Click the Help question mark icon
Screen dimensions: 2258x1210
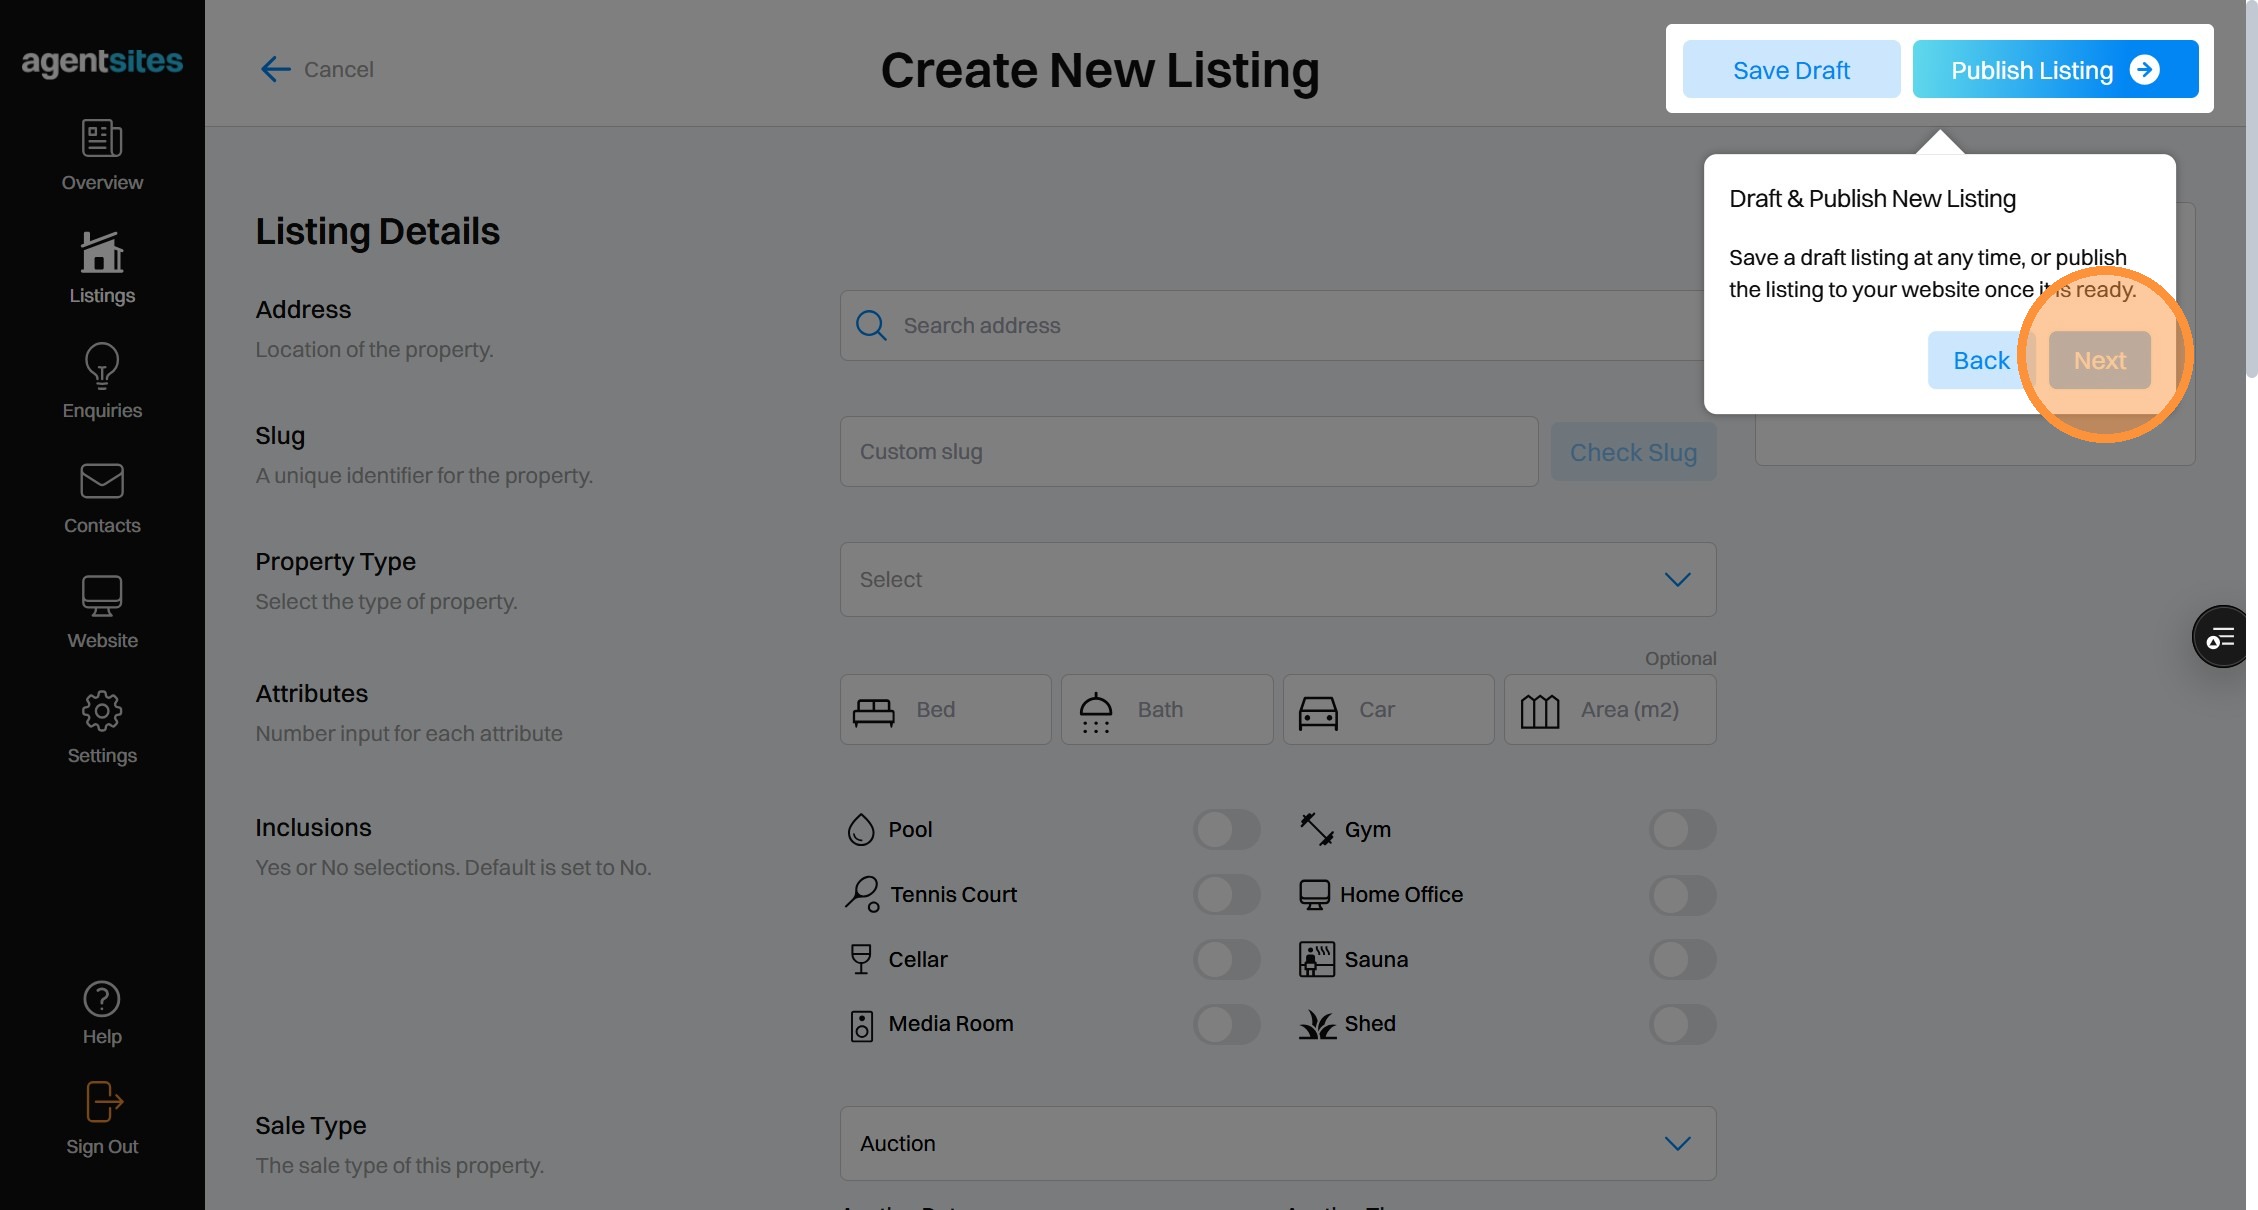(x=102, y=999)
